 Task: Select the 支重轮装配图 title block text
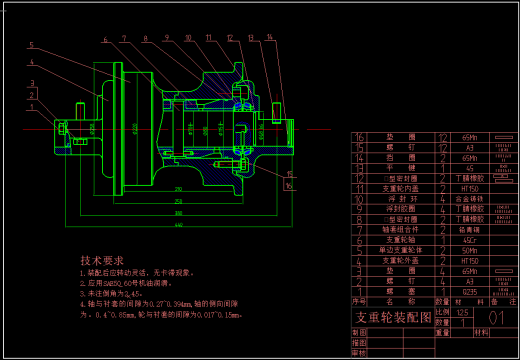393,317
